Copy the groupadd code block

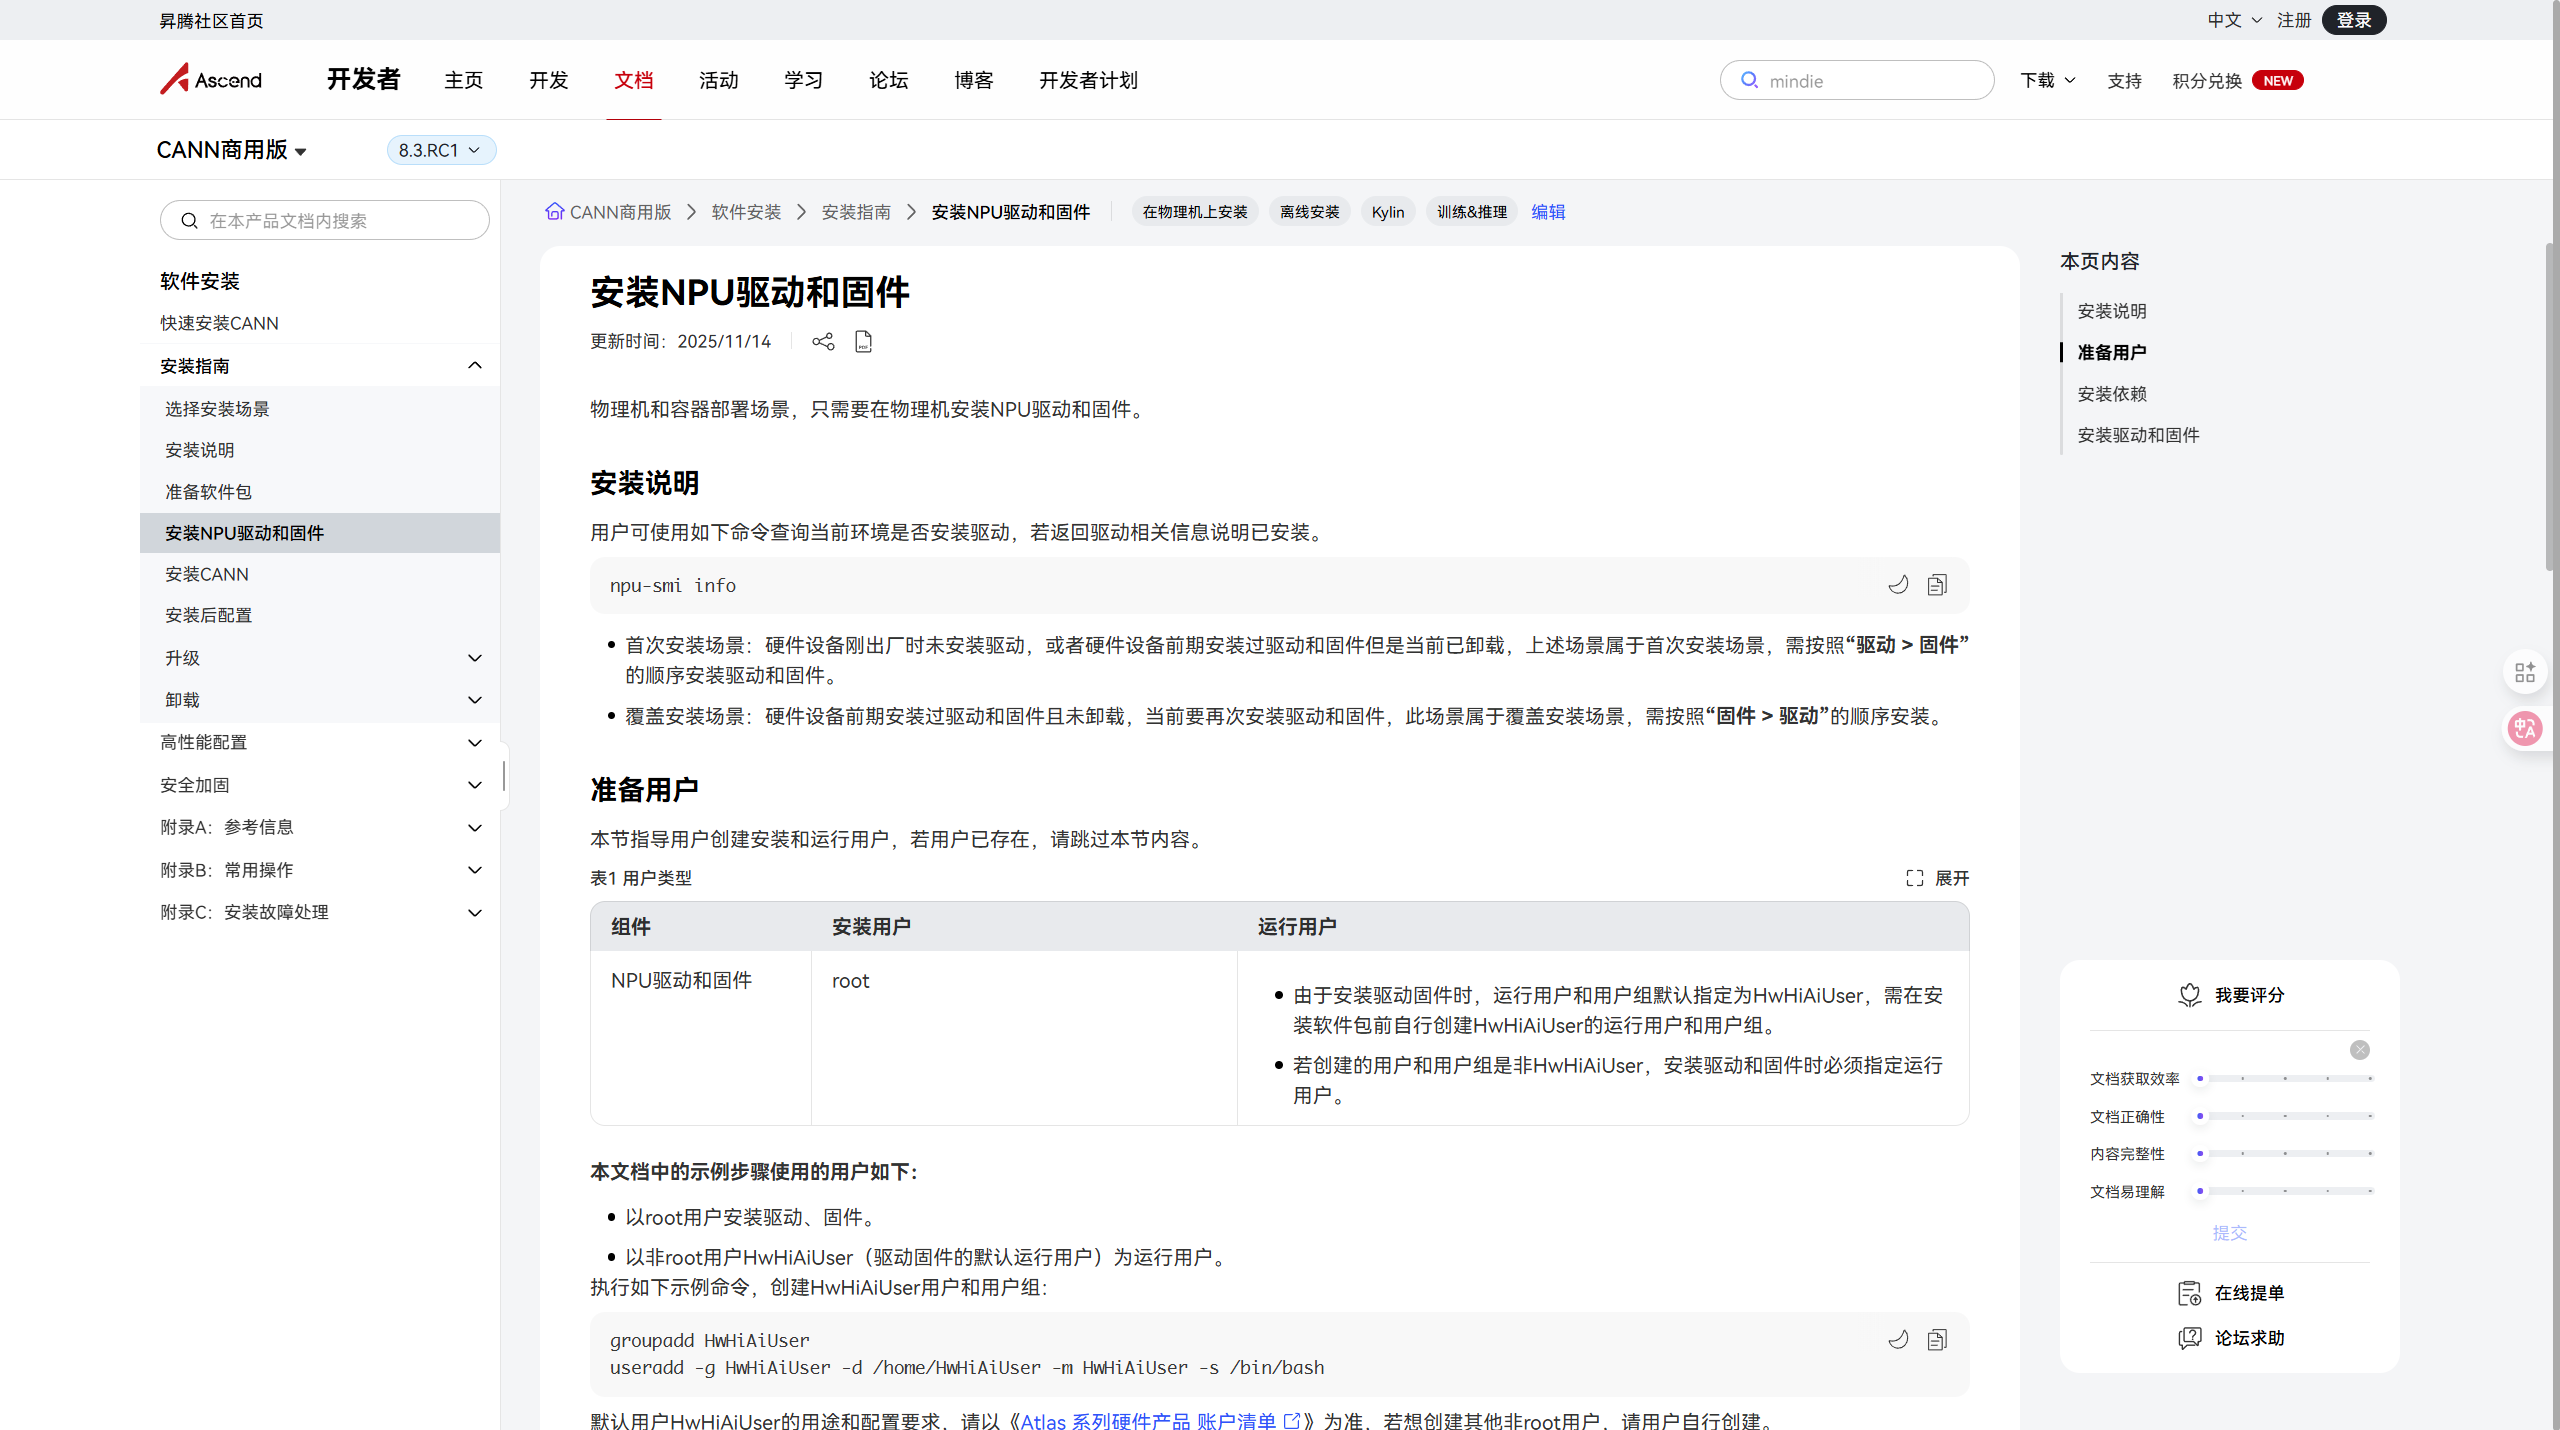1937,1340
